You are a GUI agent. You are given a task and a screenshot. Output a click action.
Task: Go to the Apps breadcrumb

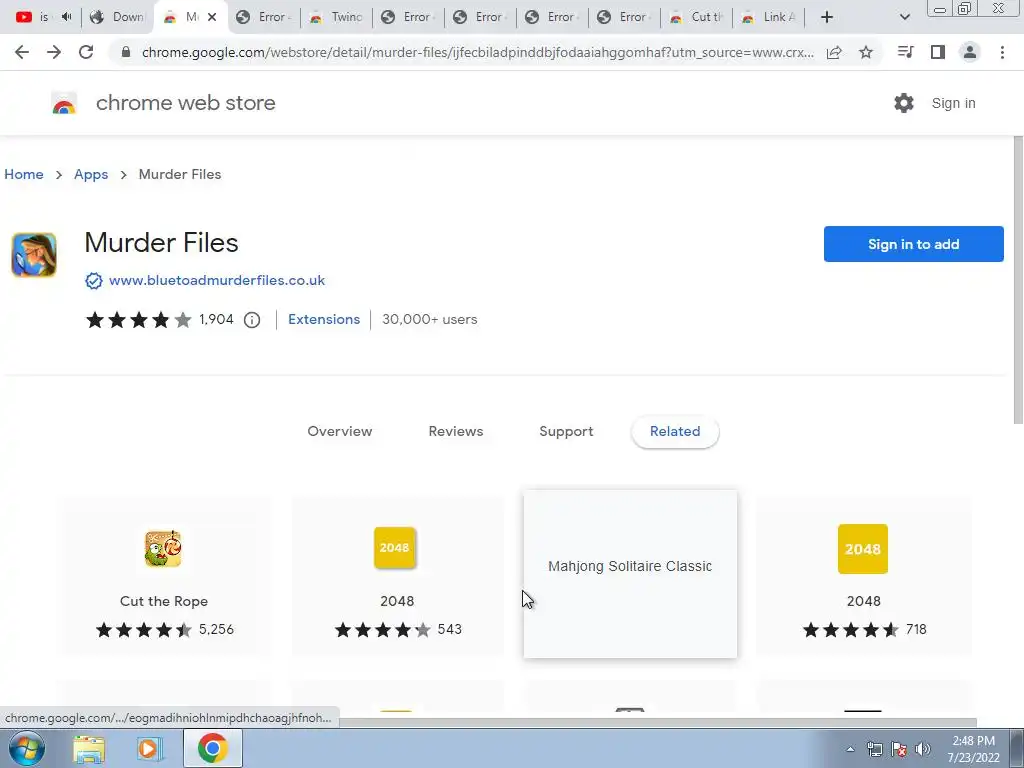click(91, 174)
